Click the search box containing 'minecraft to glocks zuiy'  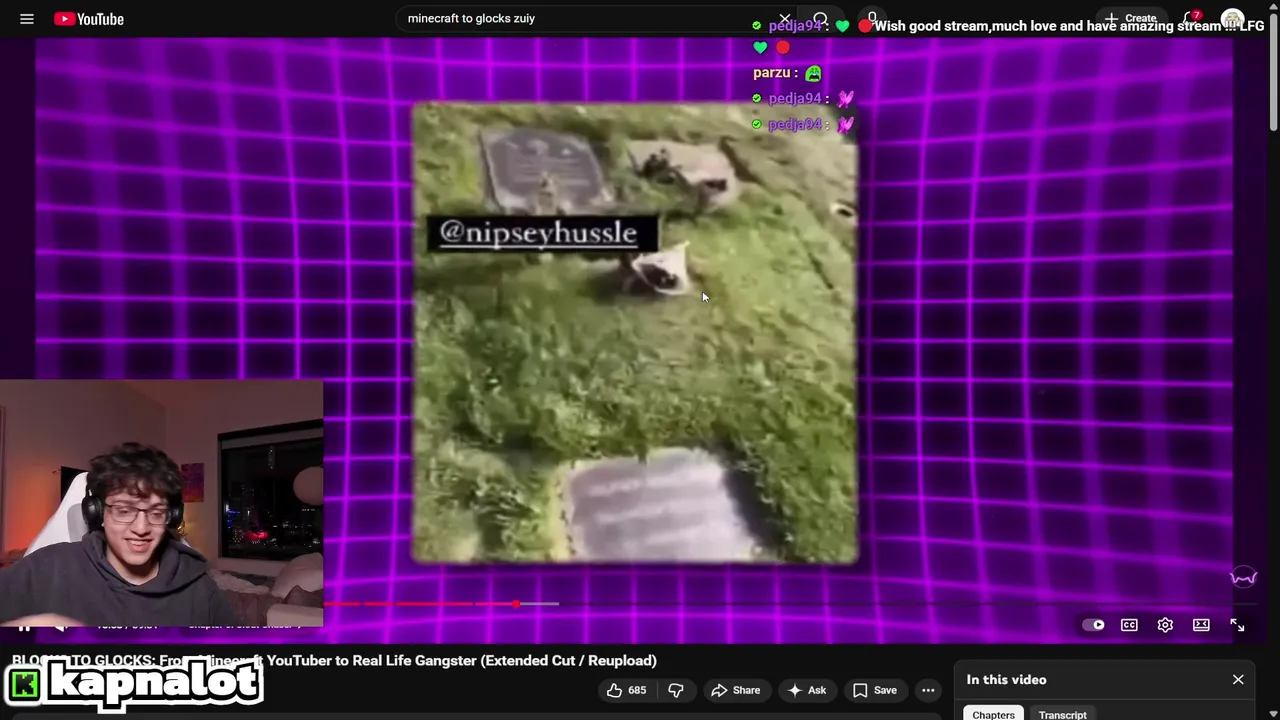[585, 18]
